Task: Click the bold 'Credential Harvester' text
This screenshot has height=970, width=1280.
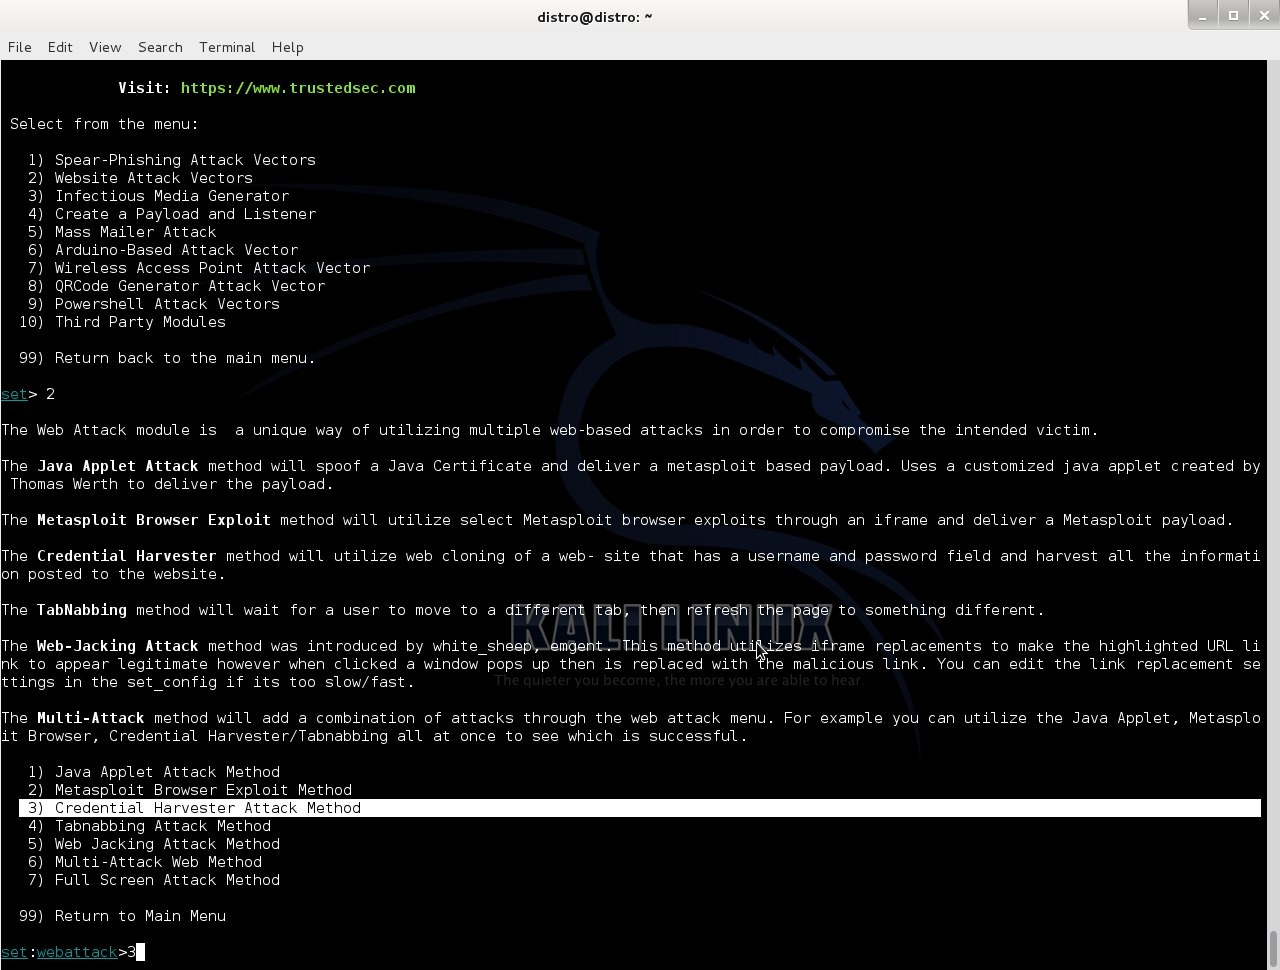Action: [127, 556]
